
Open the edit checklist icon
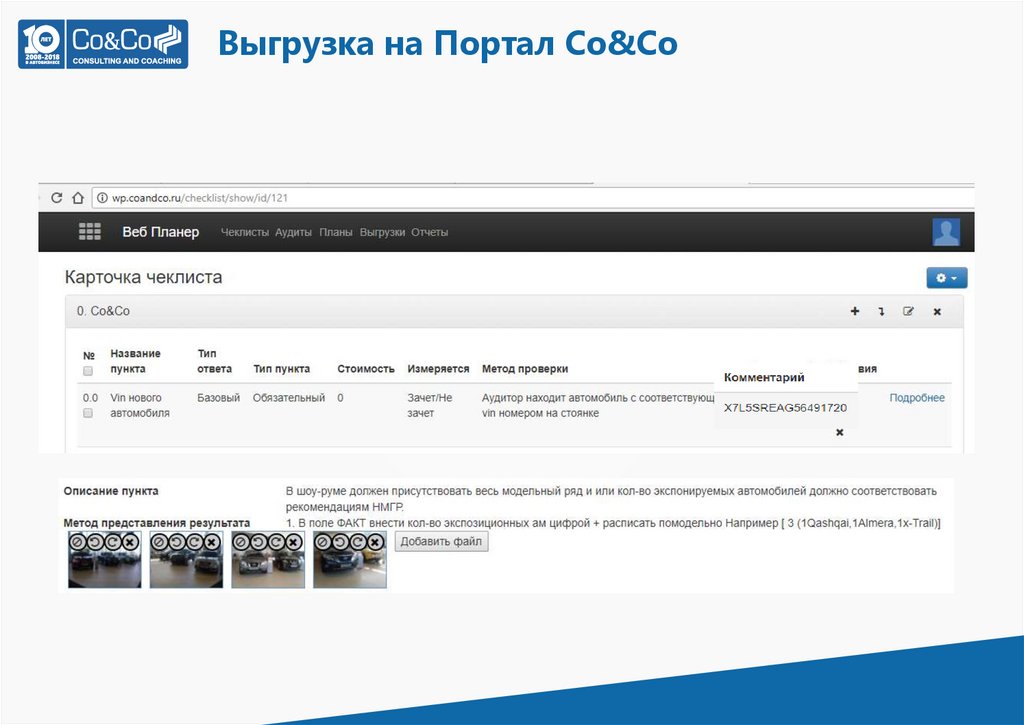[908, 311]
